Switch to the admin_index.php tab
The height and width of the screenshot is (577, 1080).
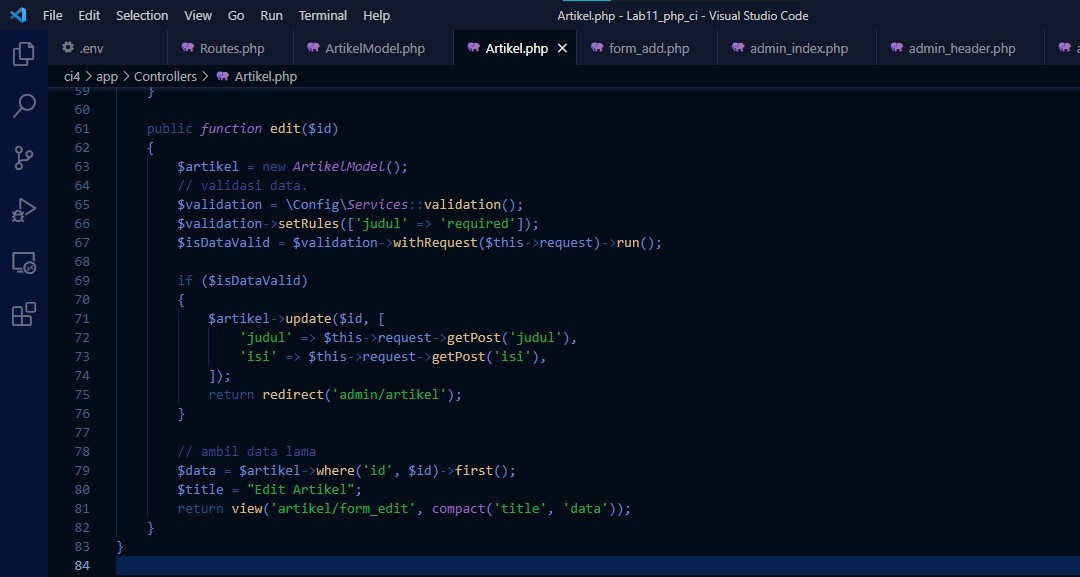pos(801,47)
